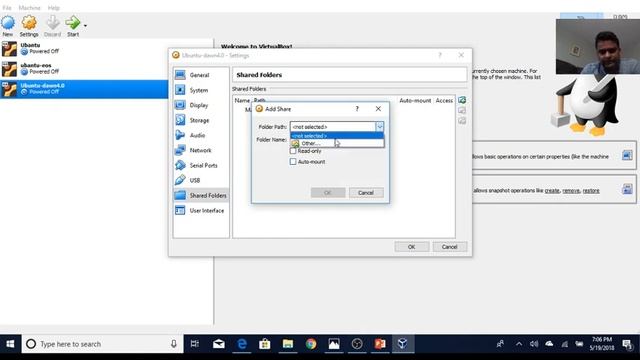
Task: Click OK in the Settings dialog
Action: (411, 247)
